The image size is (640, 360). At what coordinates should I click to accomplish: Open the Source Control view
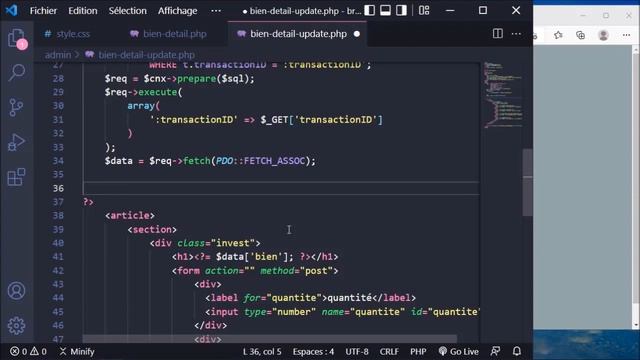[x=16, y=108]
